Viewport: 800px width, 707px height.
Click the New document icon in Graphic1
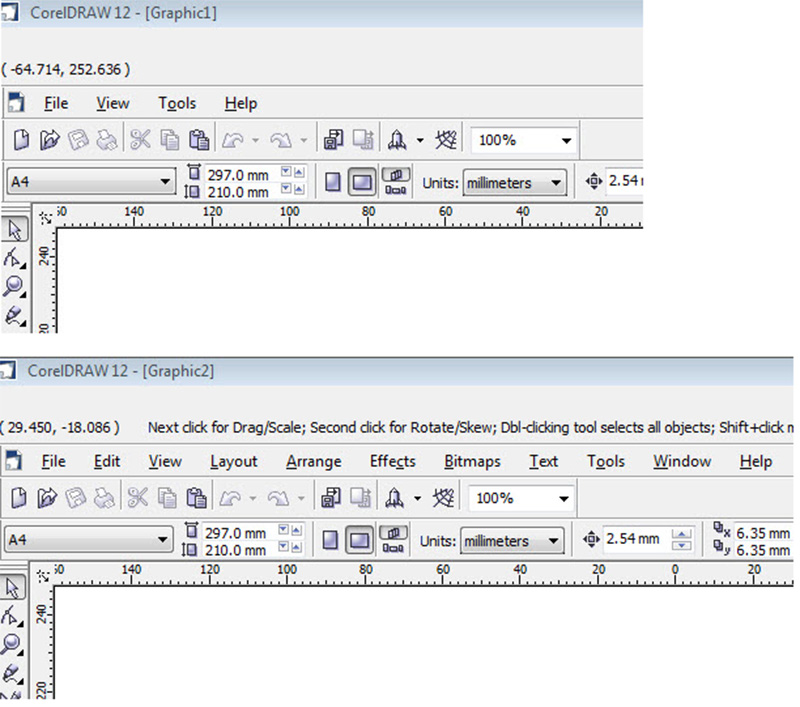22,140
